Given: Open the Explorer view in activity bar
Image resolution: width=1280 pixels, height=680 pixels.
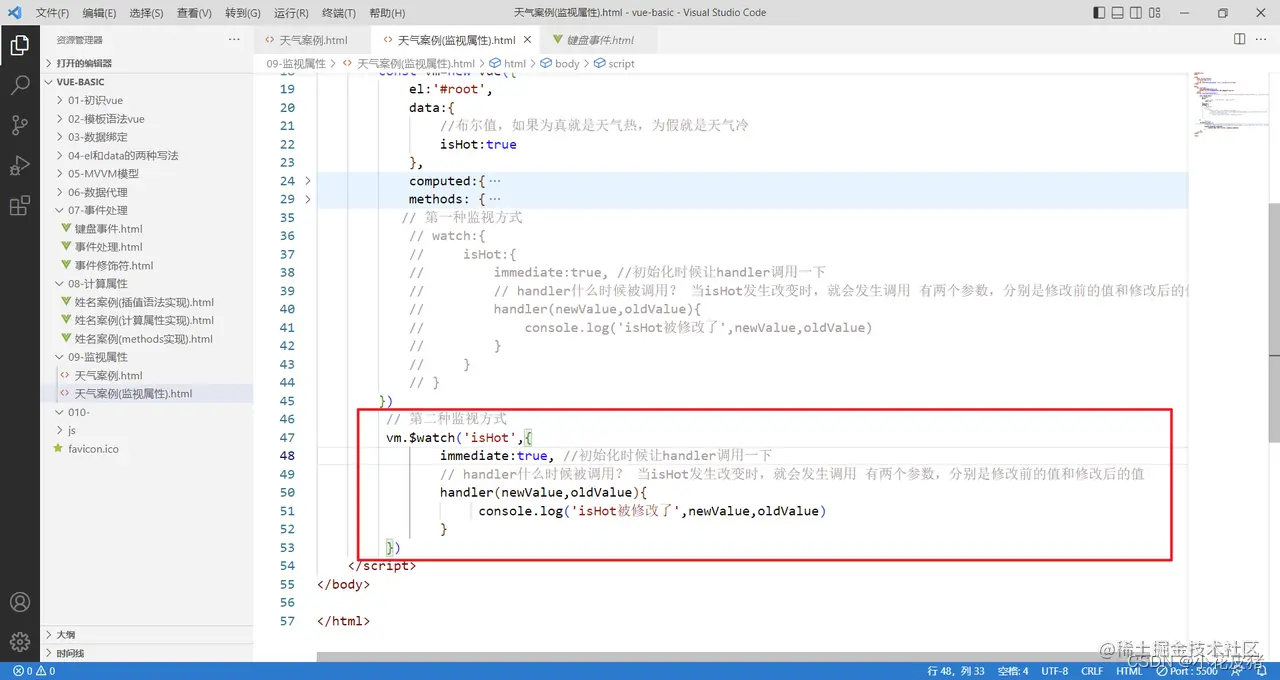Looking at the screenshot, I should (x=19, y=45).
